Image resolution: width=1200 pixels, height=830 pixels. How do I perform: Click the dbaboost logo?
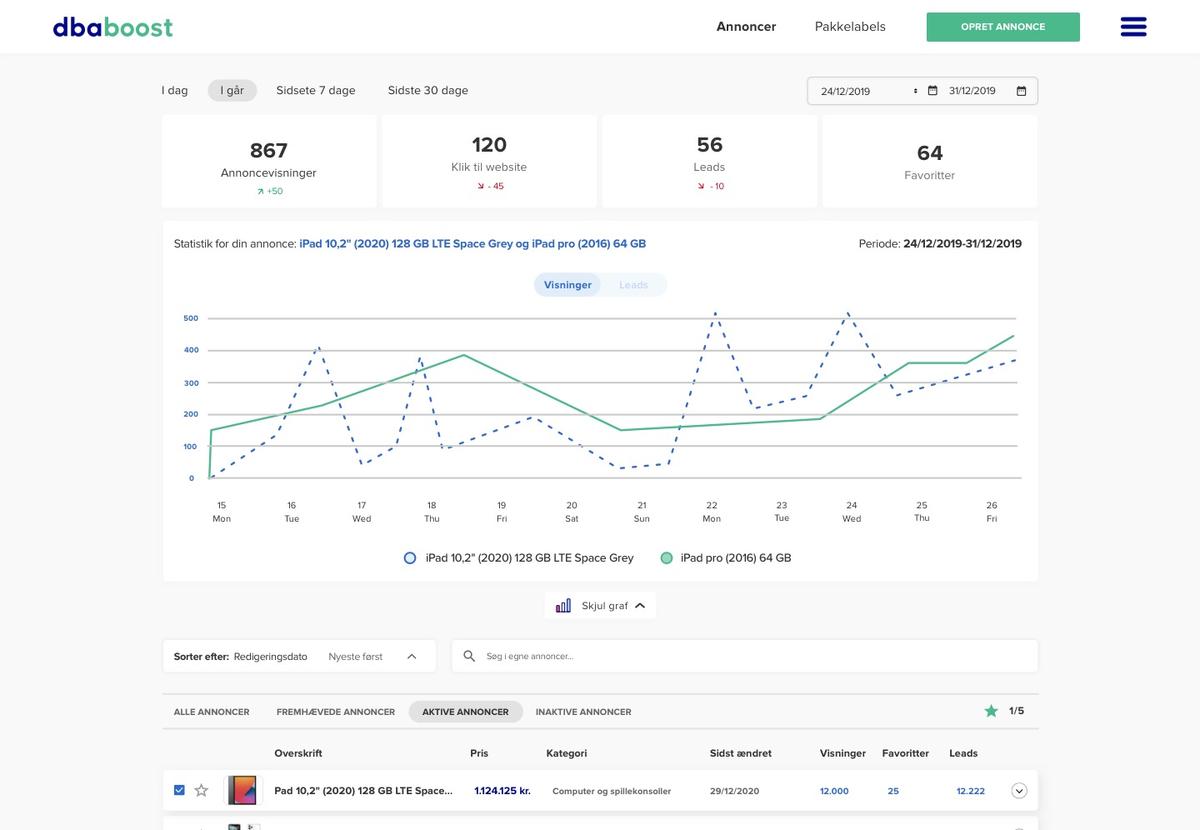[113, 27]
